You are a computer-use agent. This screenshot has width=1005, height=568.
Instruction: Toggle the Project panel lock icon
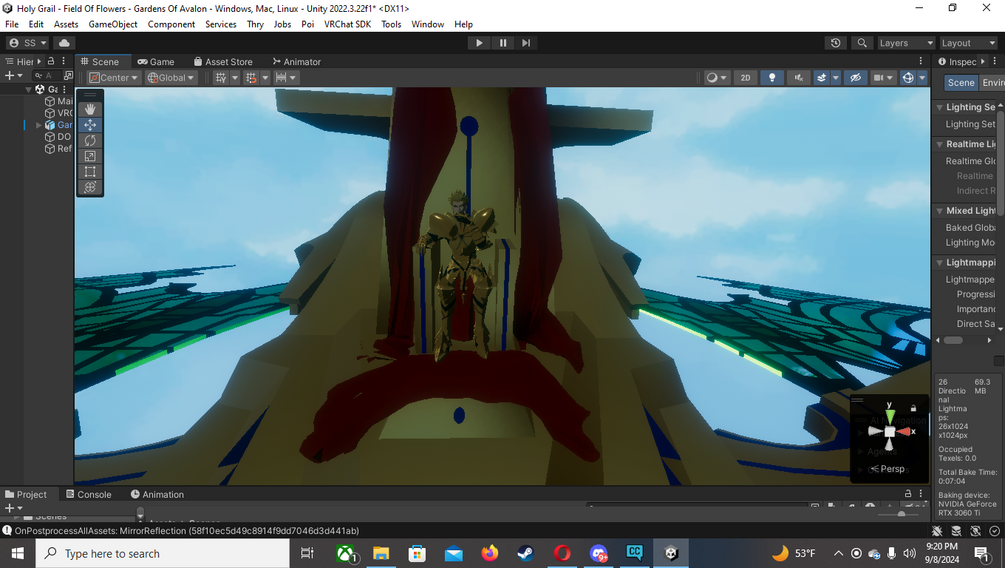[908, 494]
